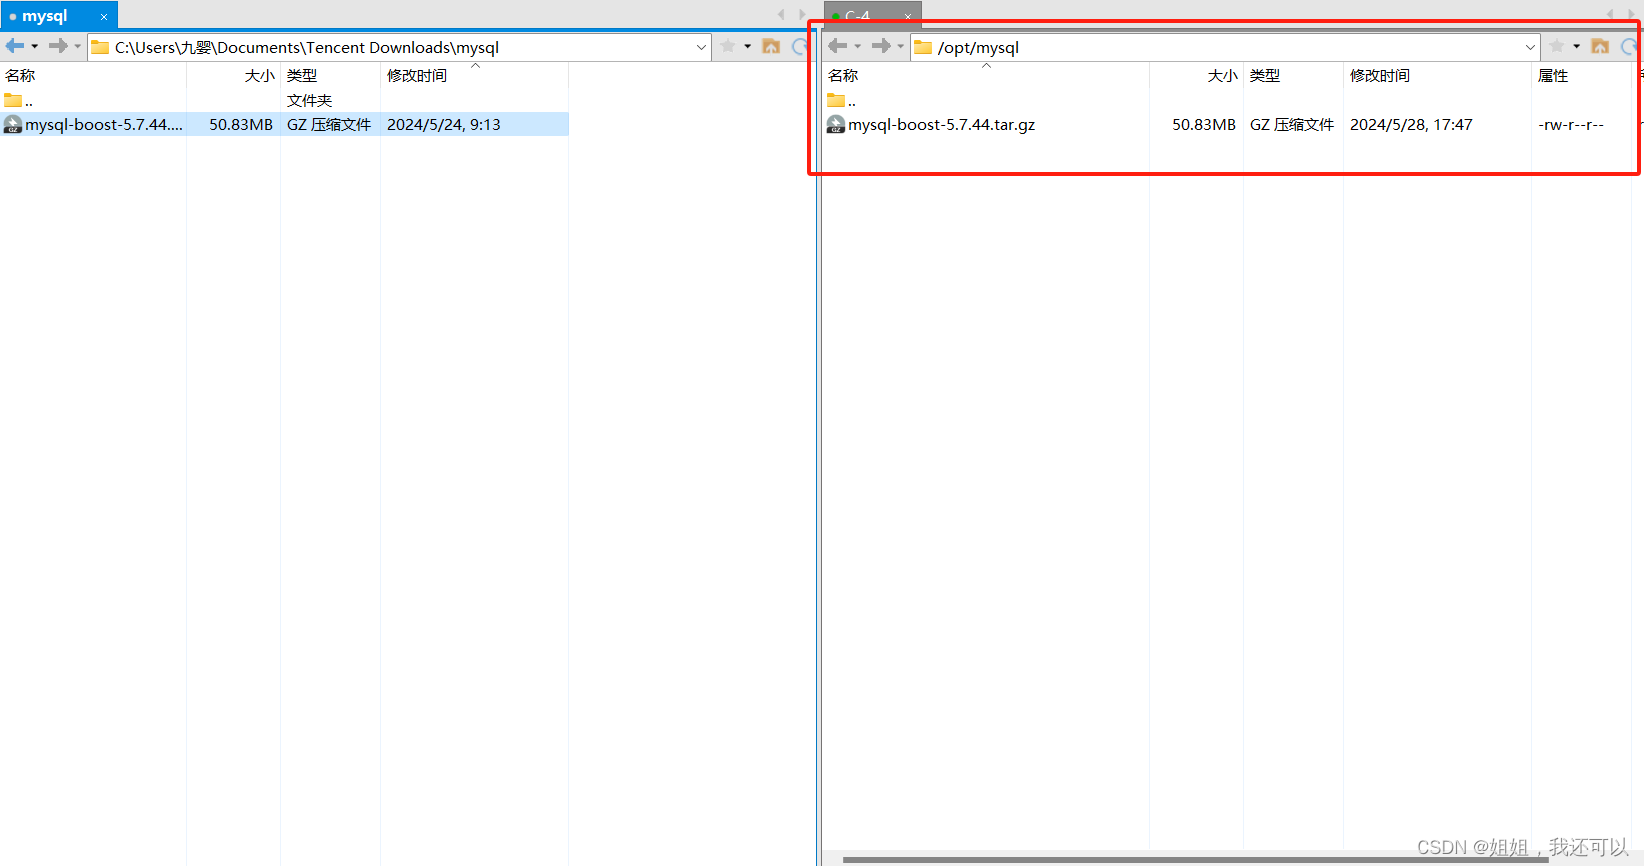The image size is (1644, 866).
Task: Open bookmark dropdown arrow in the local pane
Action: 748,46
